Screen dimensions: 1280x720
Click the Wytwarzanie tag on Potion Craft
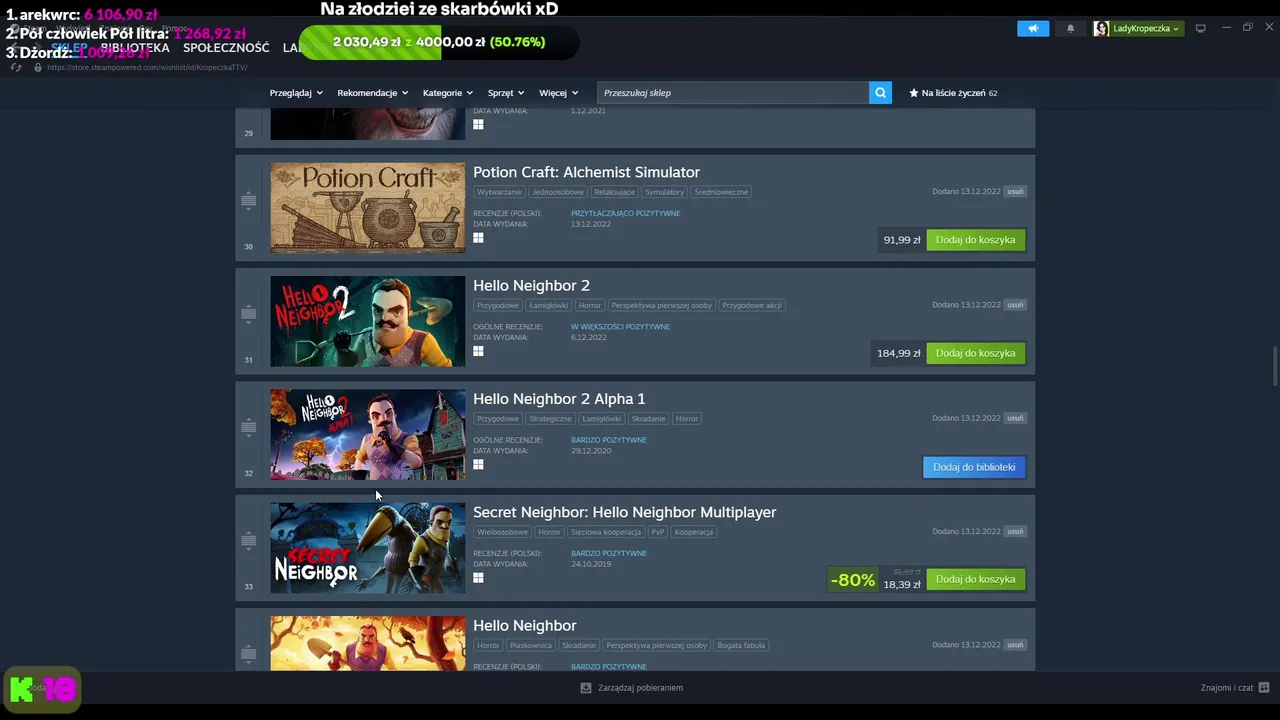499,192
